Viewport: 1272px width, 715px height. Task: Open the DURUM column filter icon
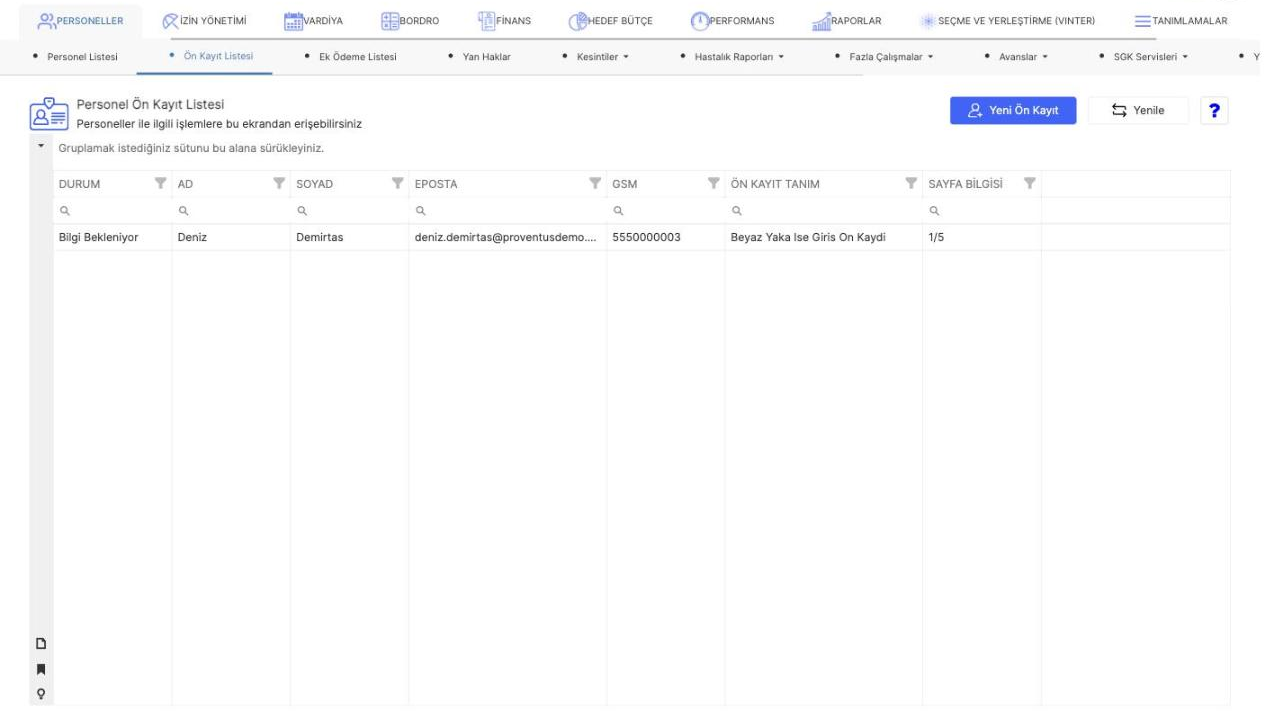pos(159,183)
